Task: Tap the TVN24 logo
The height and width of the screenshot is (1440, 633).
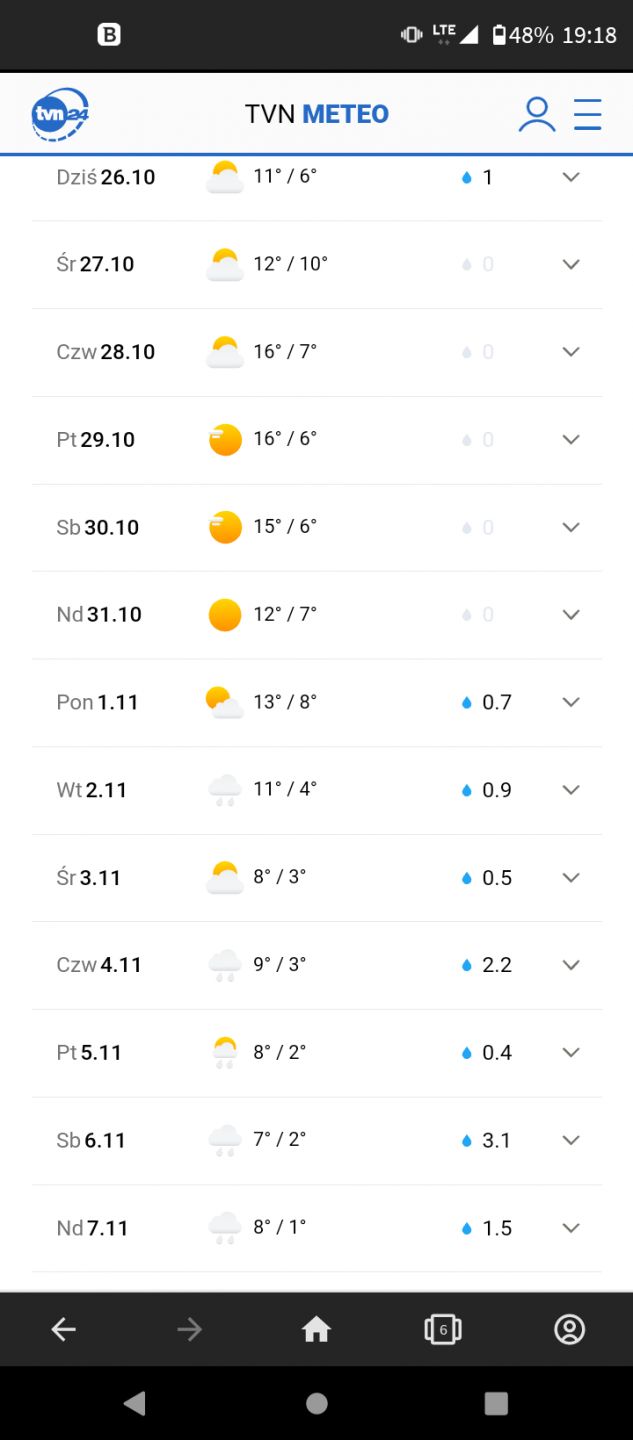Action: pyautogui.click(x=60, y=114)
